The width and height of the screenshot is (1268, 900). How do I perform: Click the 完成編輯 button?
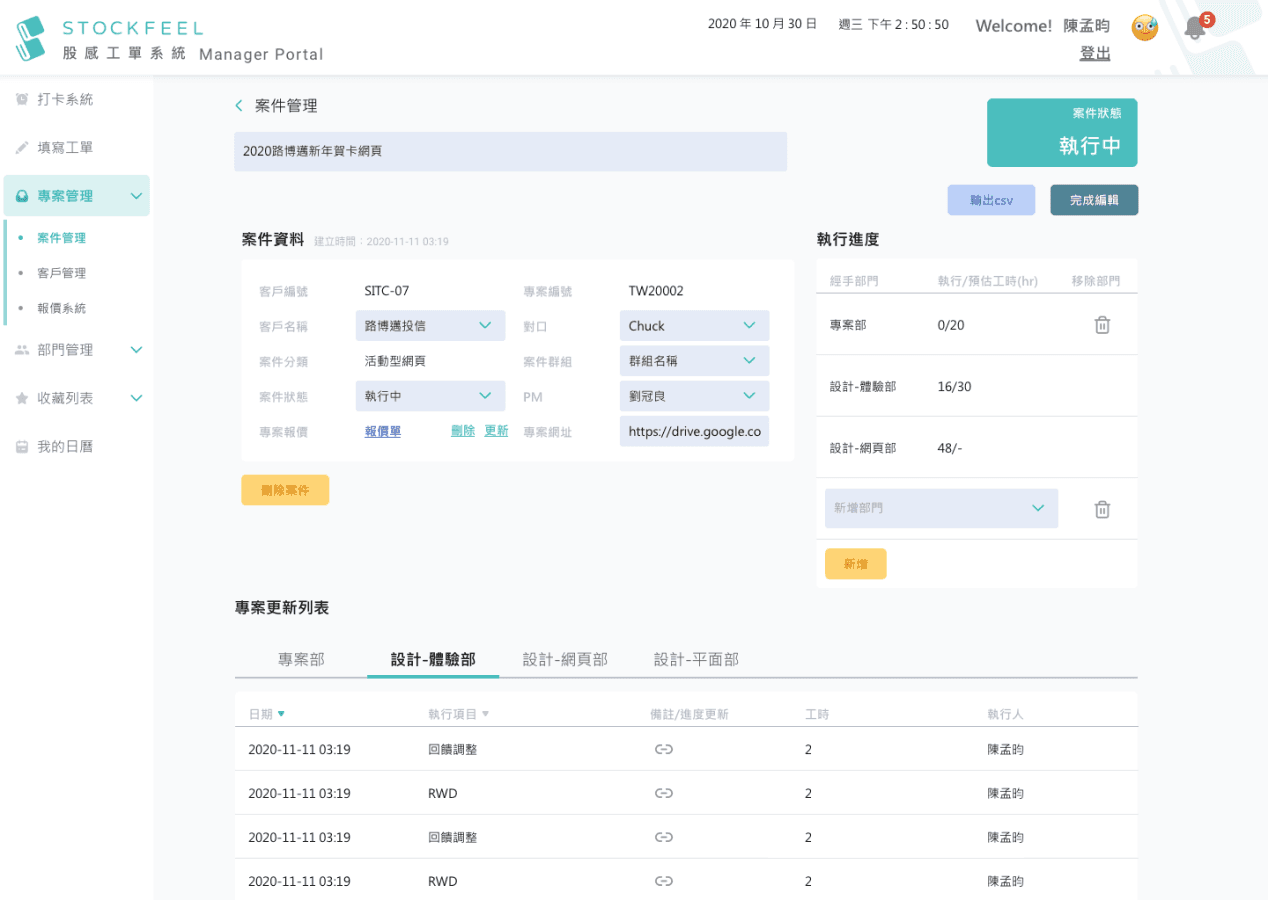1093,200
